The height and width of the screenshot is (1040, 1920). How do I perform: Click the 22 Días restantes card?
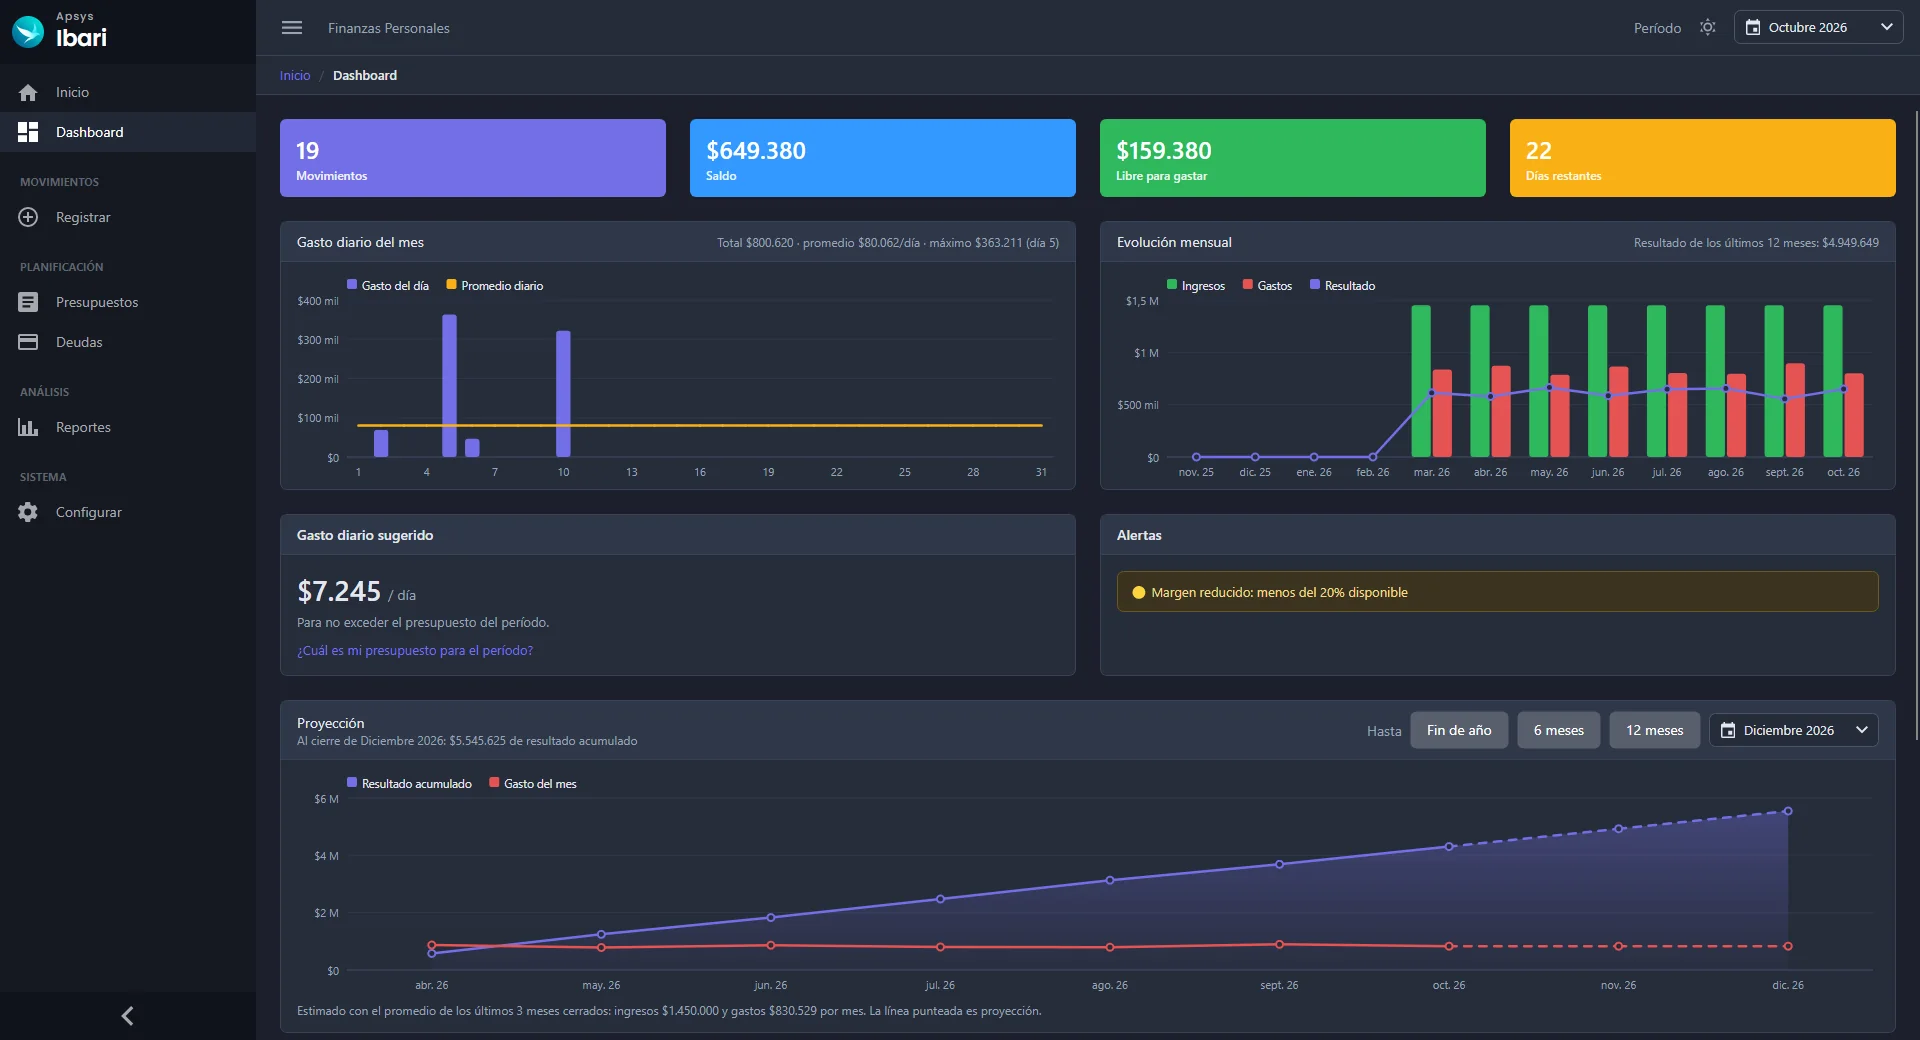pos(1703,158)
